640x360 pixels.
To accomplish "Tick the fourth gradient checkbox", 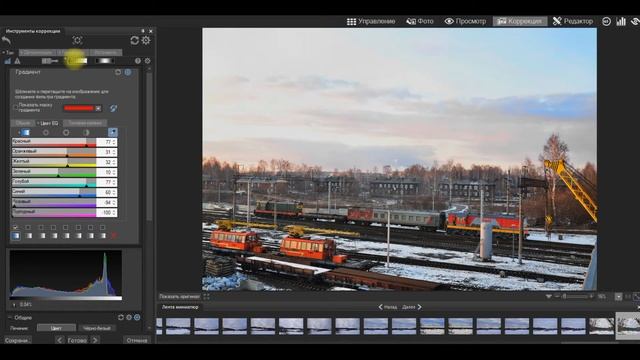I will [x=53, y=227].
